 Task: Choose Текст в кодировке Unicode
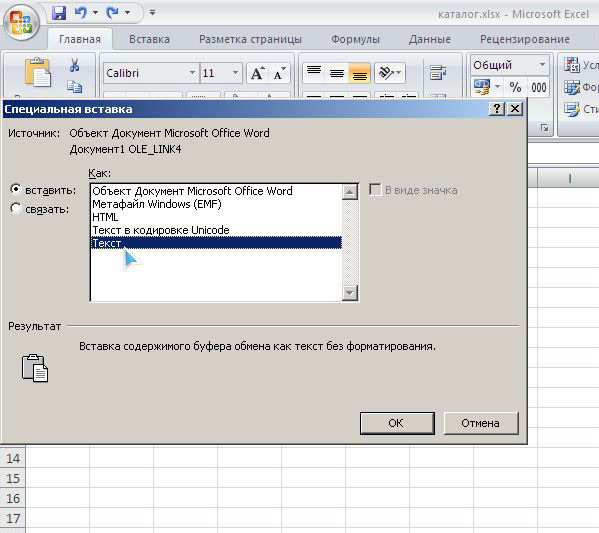(216, 230)
